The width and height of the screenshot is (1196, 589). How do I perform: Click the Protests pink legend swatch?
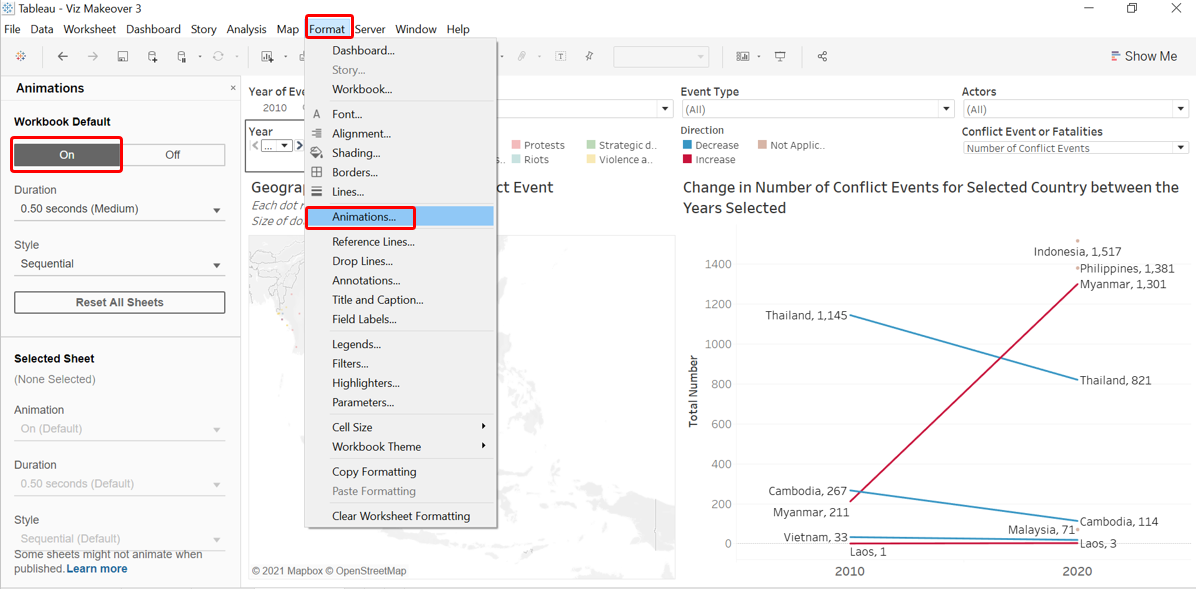[517, 145]
